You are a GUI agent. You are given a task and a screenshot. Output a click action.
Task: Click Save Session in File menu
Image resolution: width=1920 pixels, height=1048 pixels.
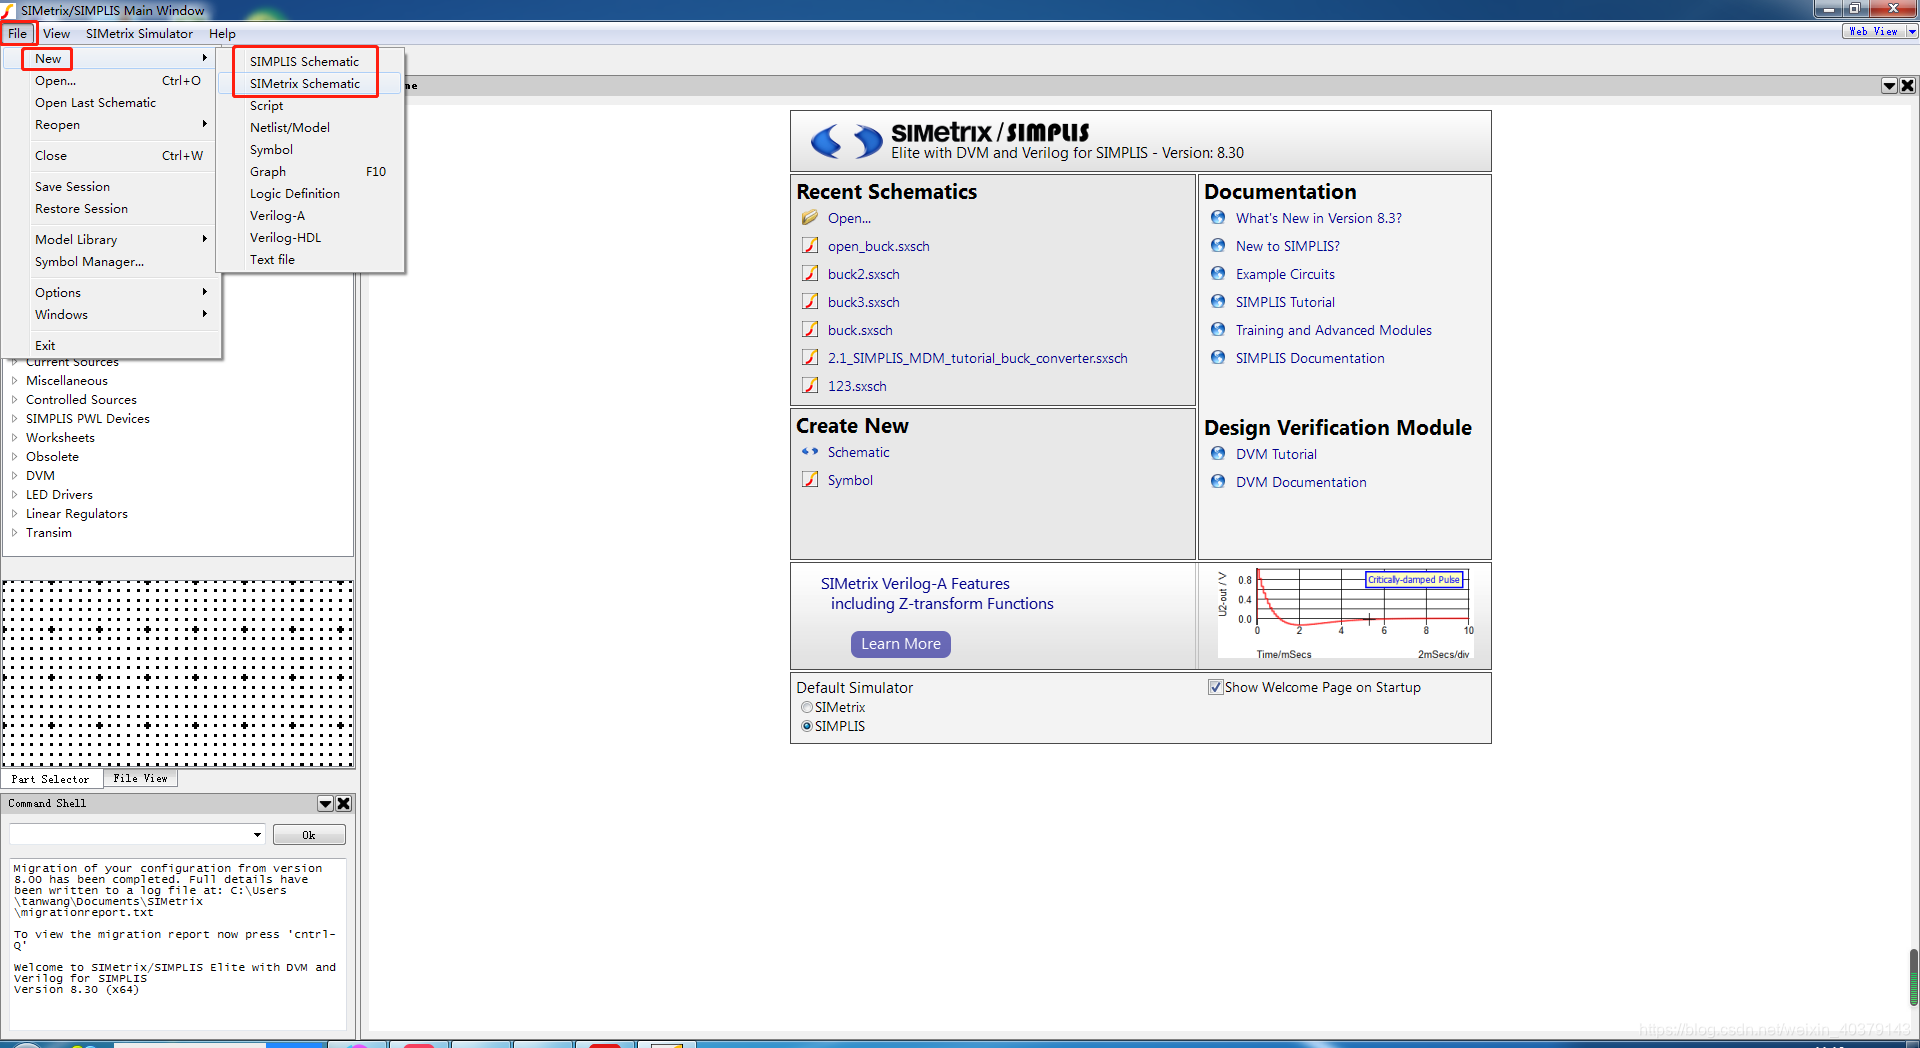click(x=72, y=187)
